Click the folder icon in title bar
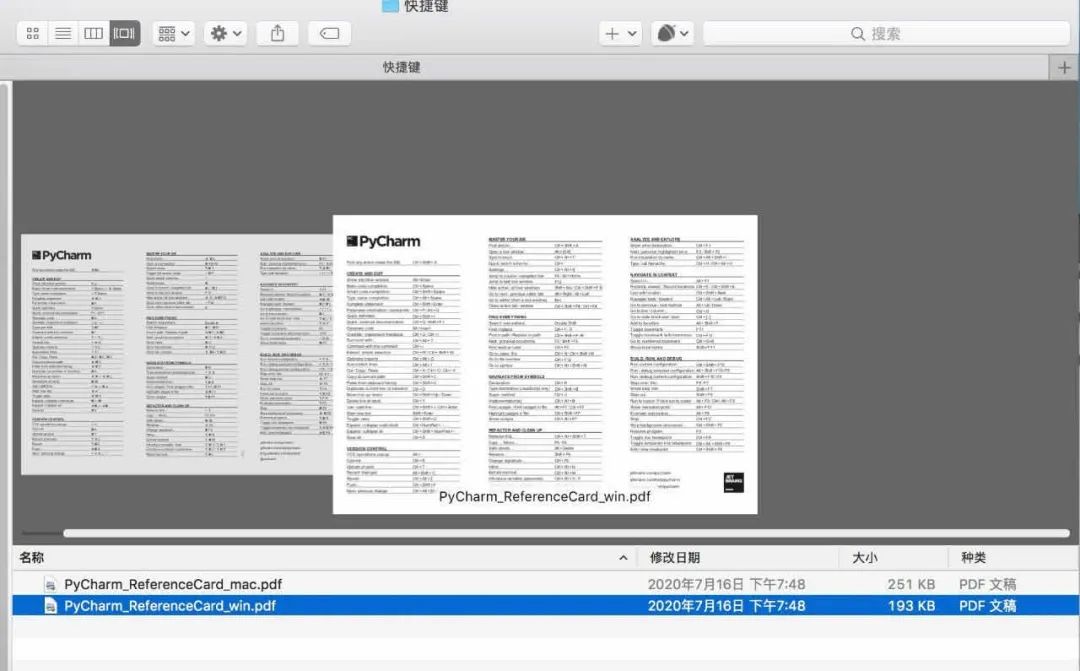1080x671 pixels. pyautogui.click(x=391, y=6)
